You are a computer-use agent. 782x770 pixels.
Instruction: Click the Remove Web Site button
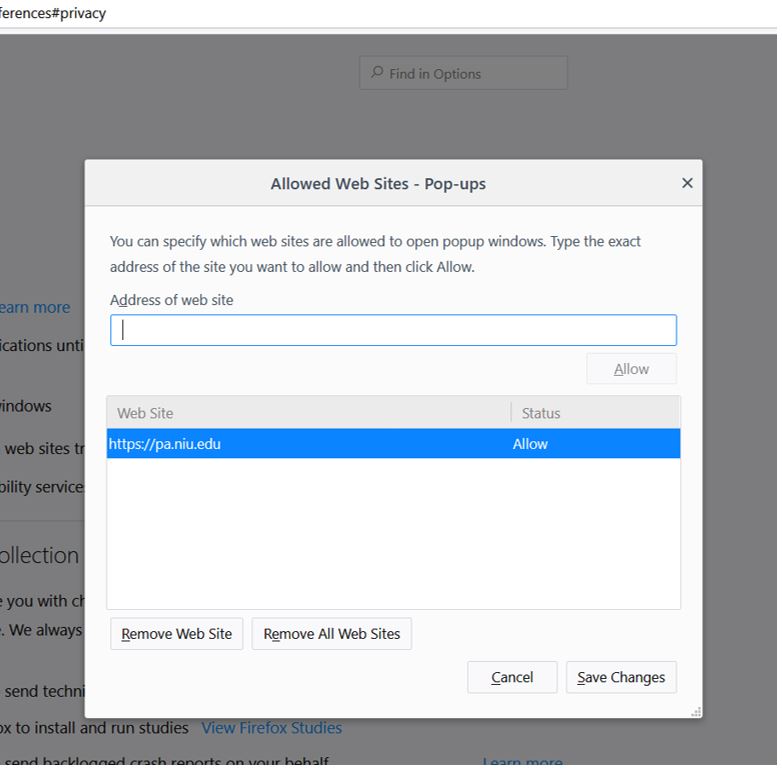177,634
